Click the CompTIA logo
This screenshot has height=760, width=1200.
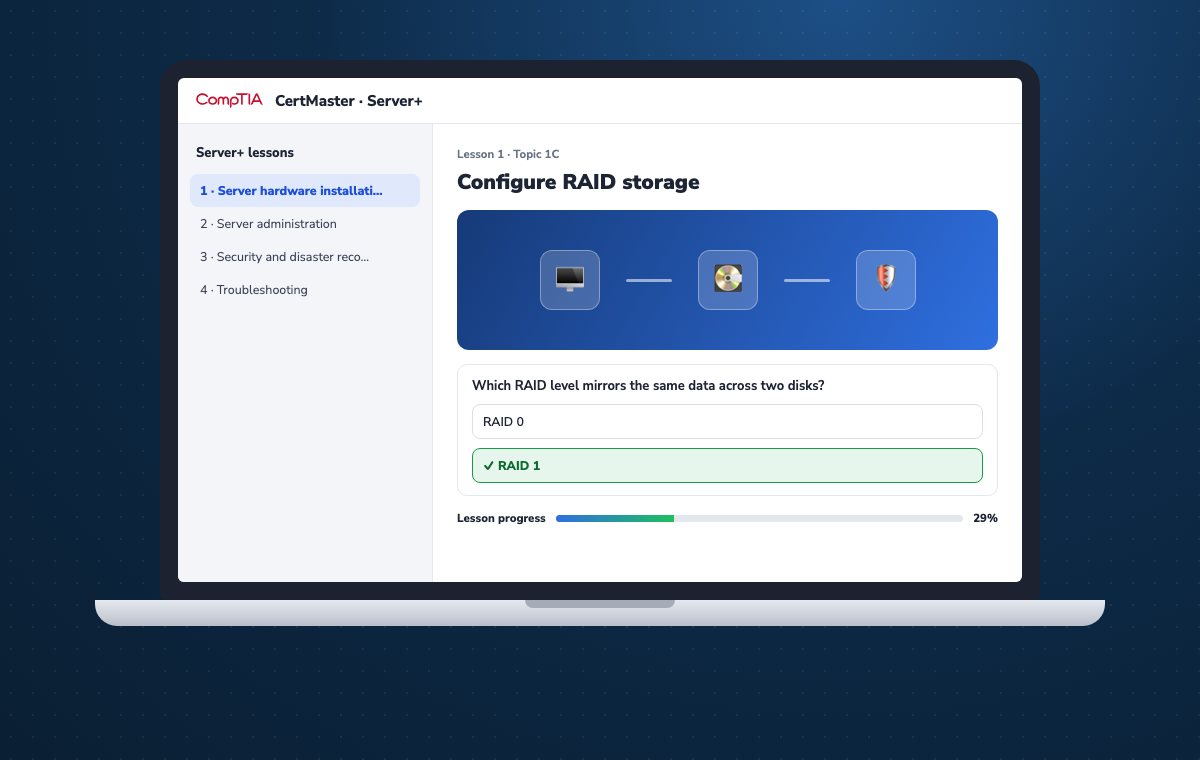(x=229, y=100)
